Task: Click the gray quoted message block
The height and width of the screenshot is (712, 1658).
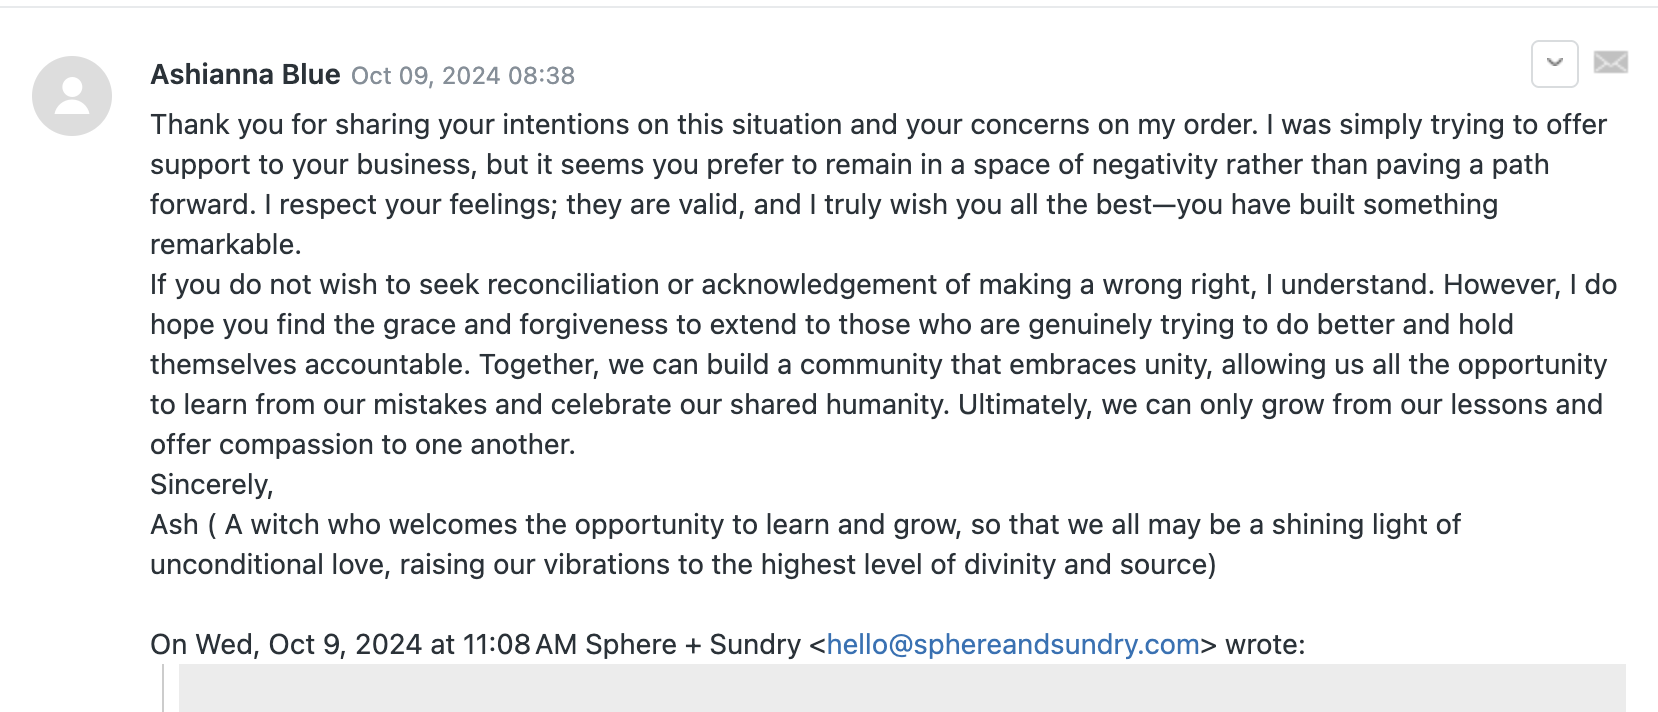Action: coord(900,690)
